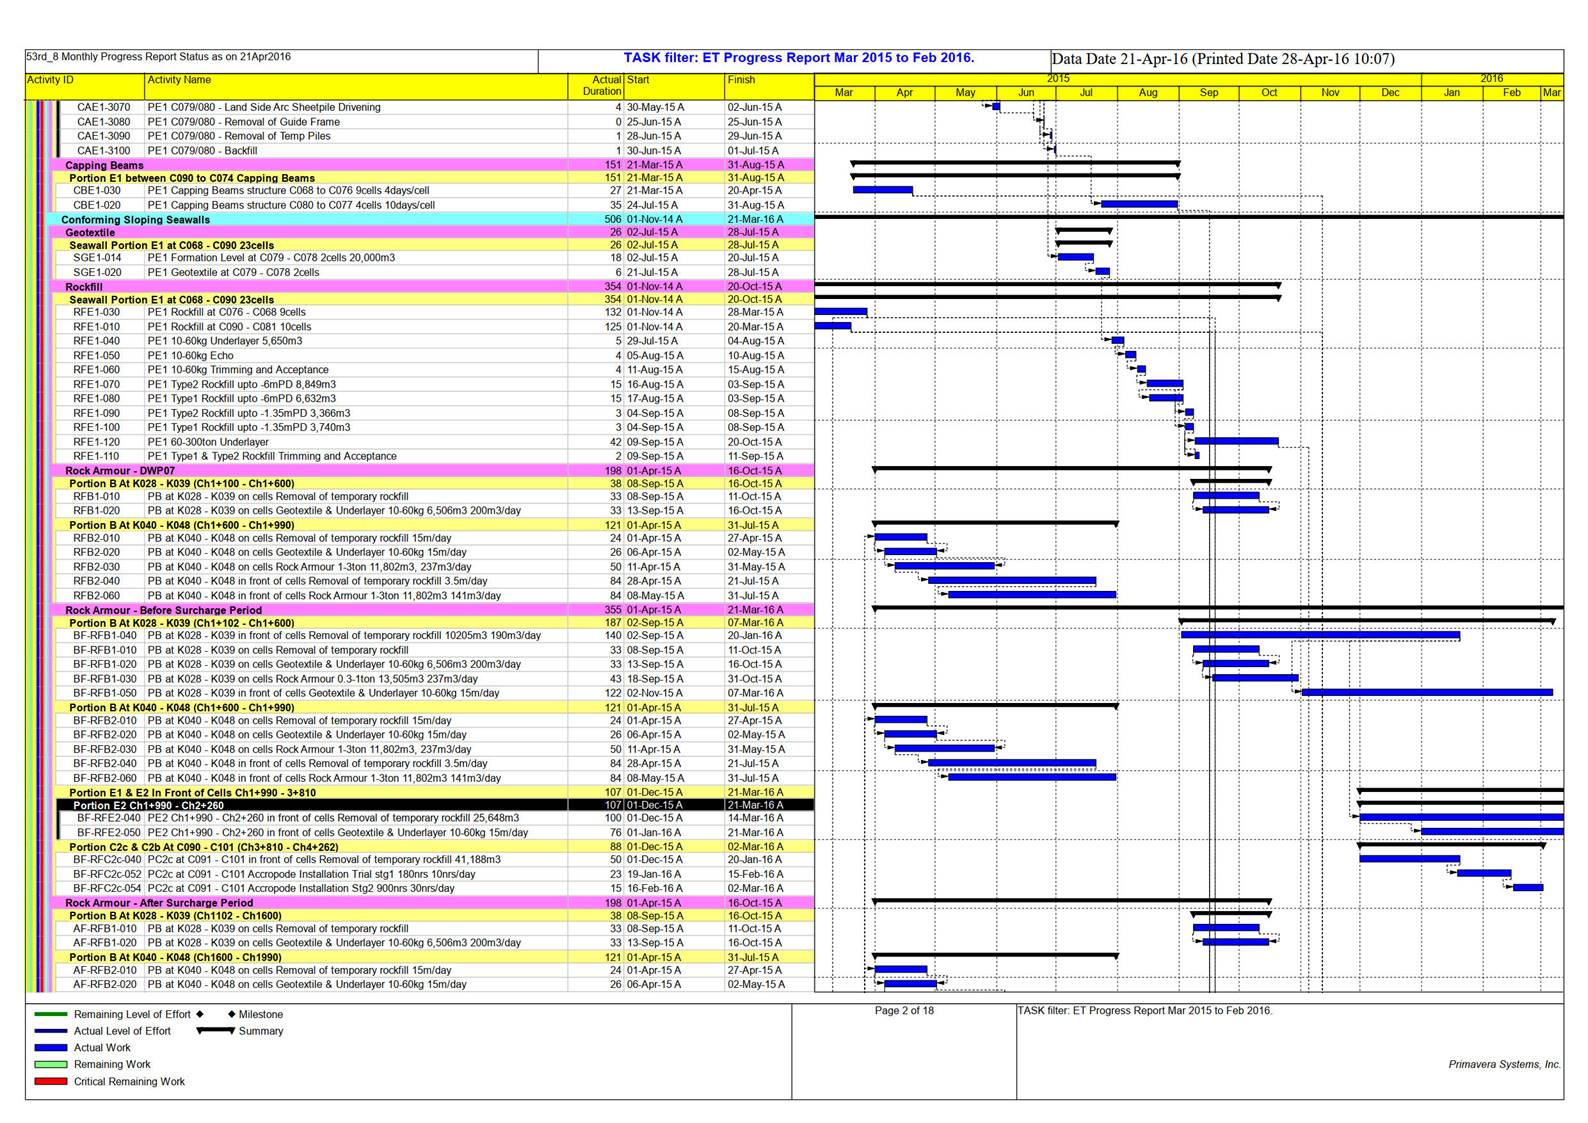Image resolution: width=1588 pixels, height=1123 pixels.
Task: Select the Rock Armour - DWP07 group band
Action: click(x=432, y=470)
